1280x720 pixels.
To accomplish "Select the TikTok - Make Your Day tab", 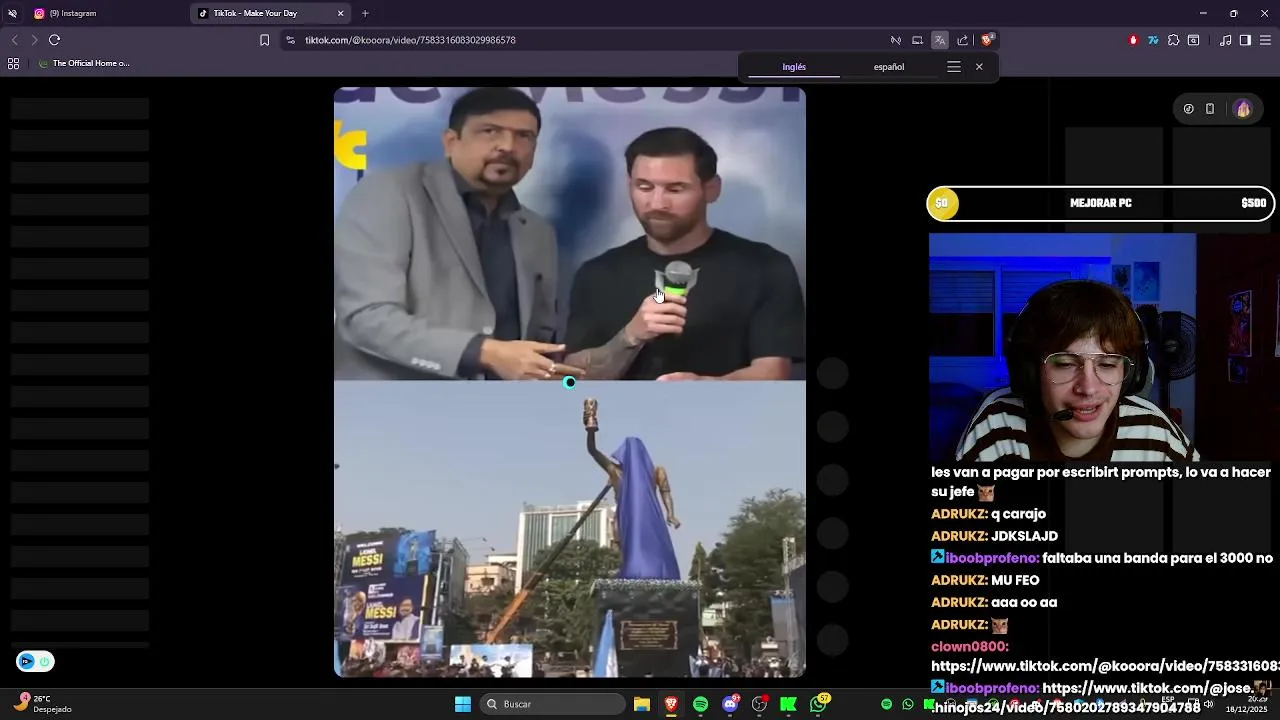I will point(270,13).
